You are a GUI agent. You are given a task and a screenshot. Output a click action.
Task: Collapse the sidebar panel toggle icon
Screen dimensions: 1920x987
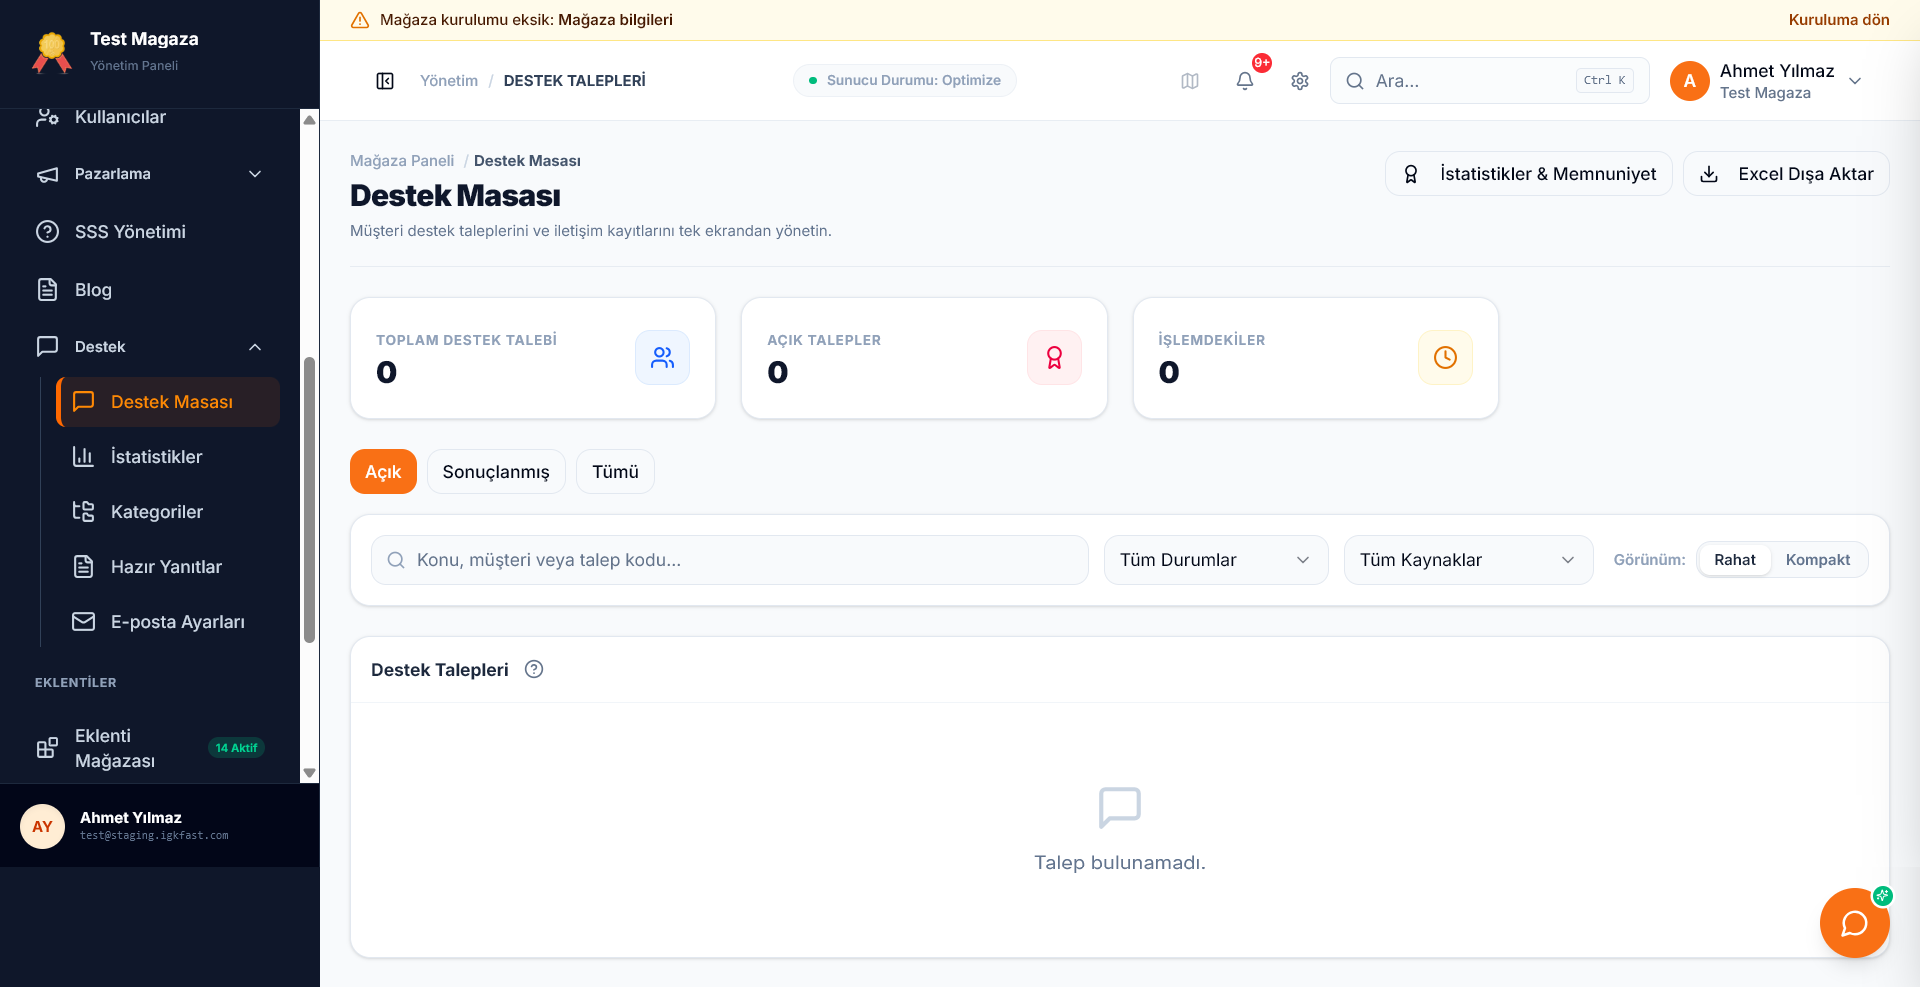(x=385, y=81)
